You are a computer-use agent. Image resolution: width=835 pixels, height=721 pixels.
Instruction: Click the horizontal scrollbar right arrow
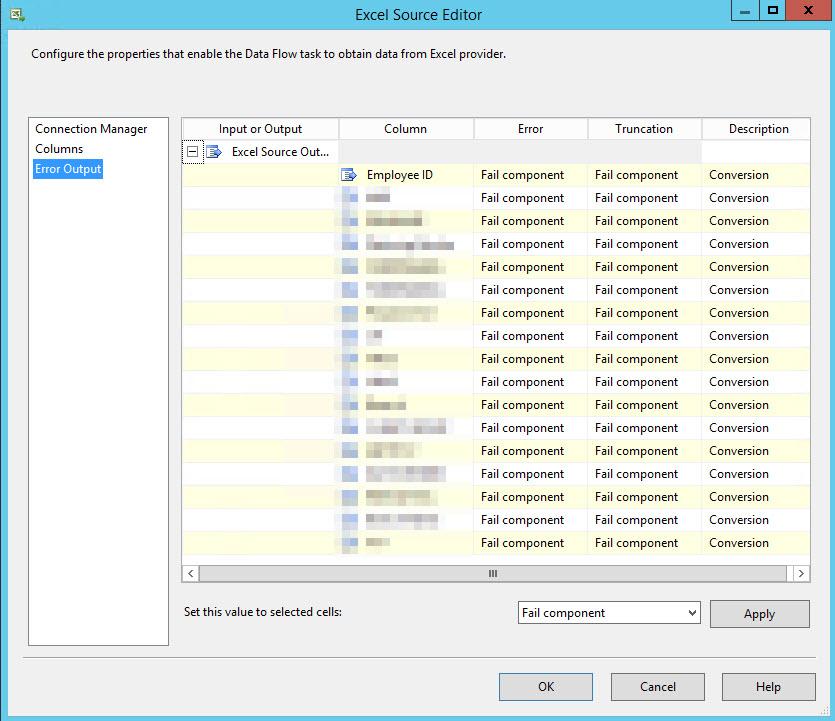pos(801,573)
